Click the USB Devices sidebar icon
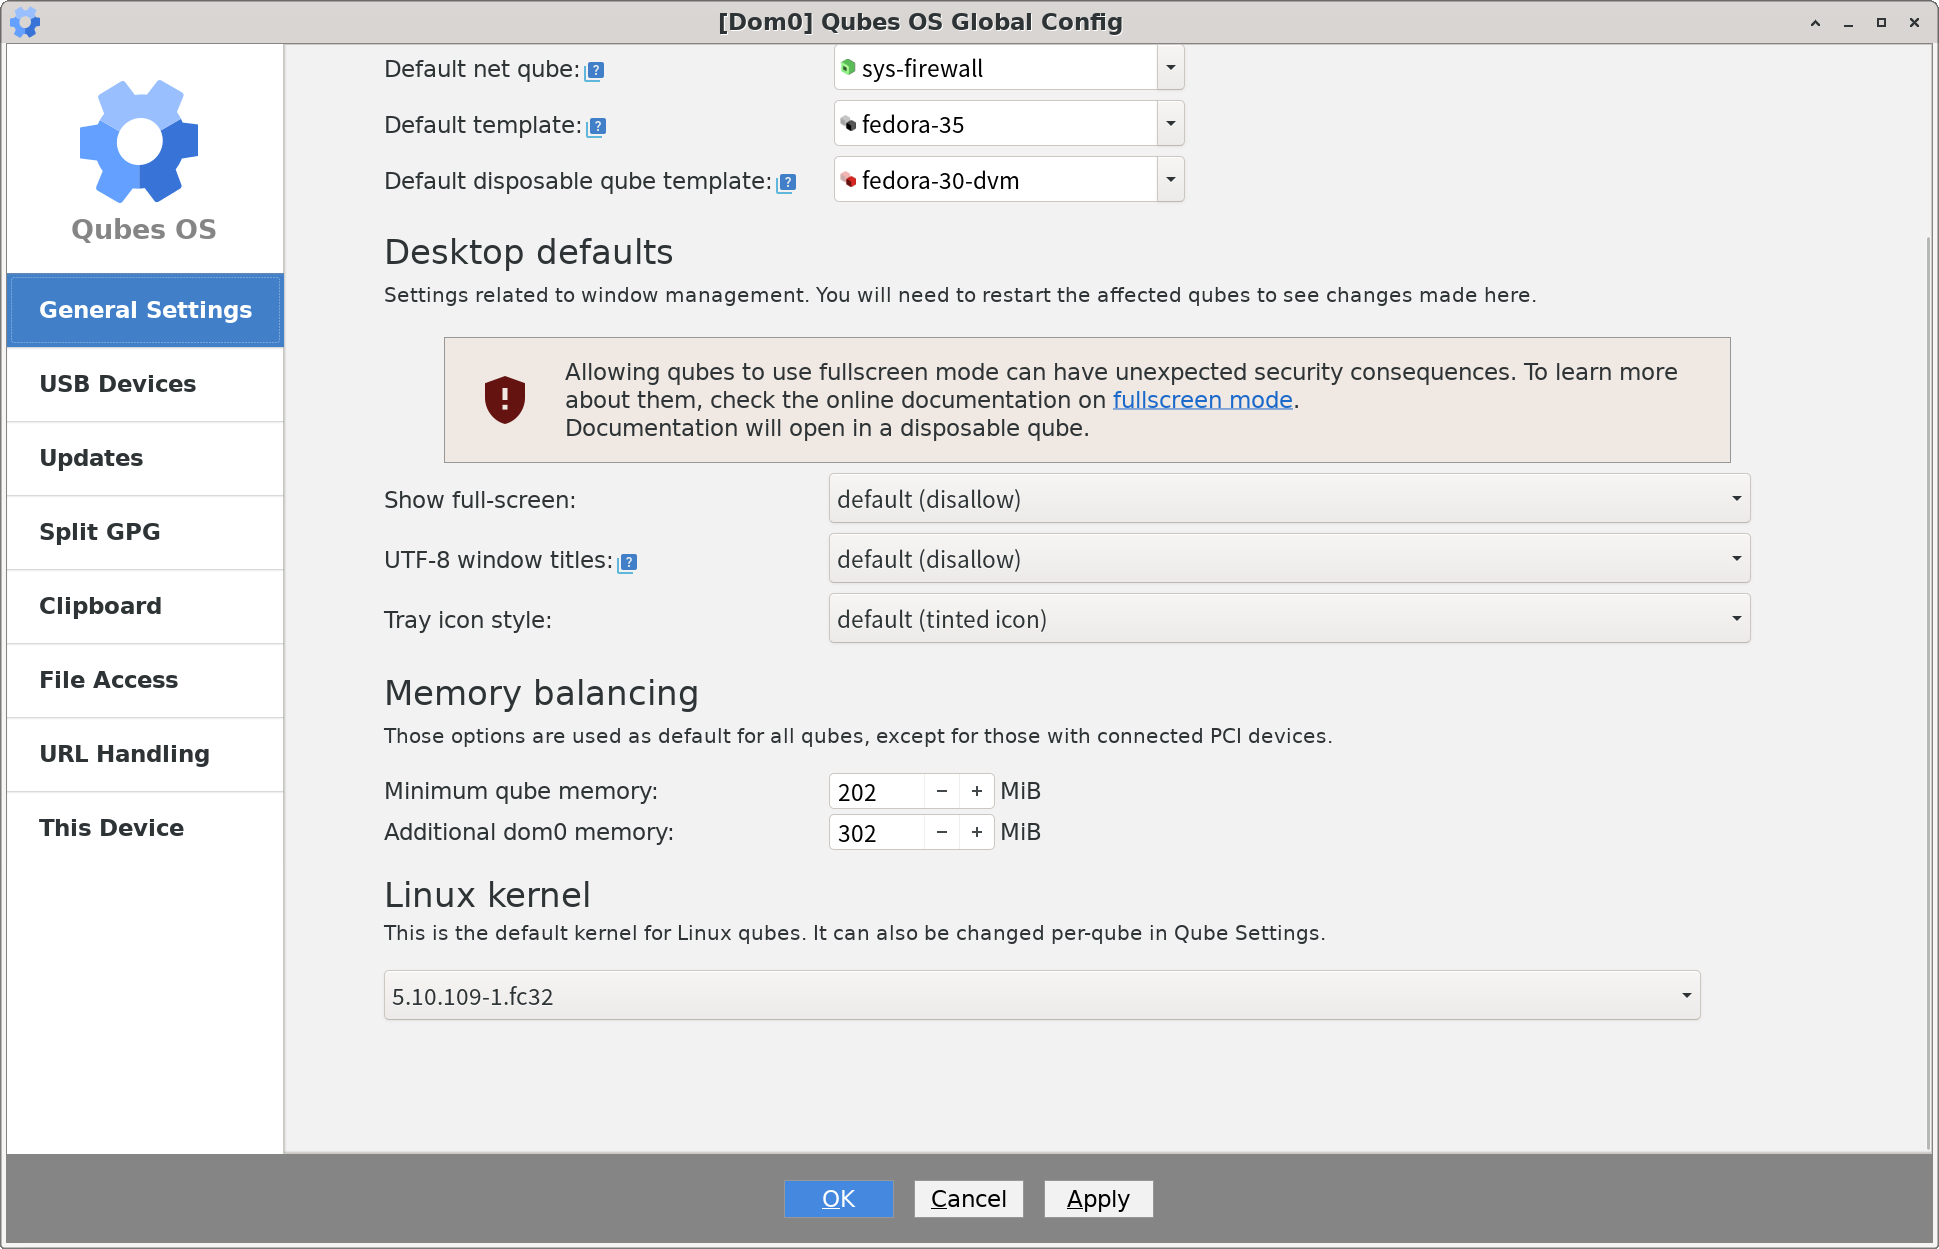The image size is (1939, 1249). tap(146, 383)
